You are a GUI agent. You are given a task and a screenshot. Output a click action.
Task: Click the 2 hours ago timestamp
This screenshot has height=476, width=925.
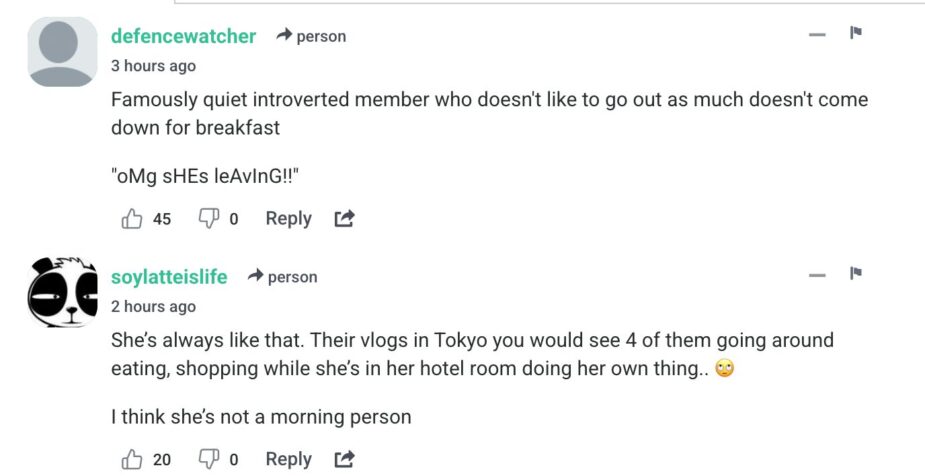pyautogui.click(x=153, y=307)
